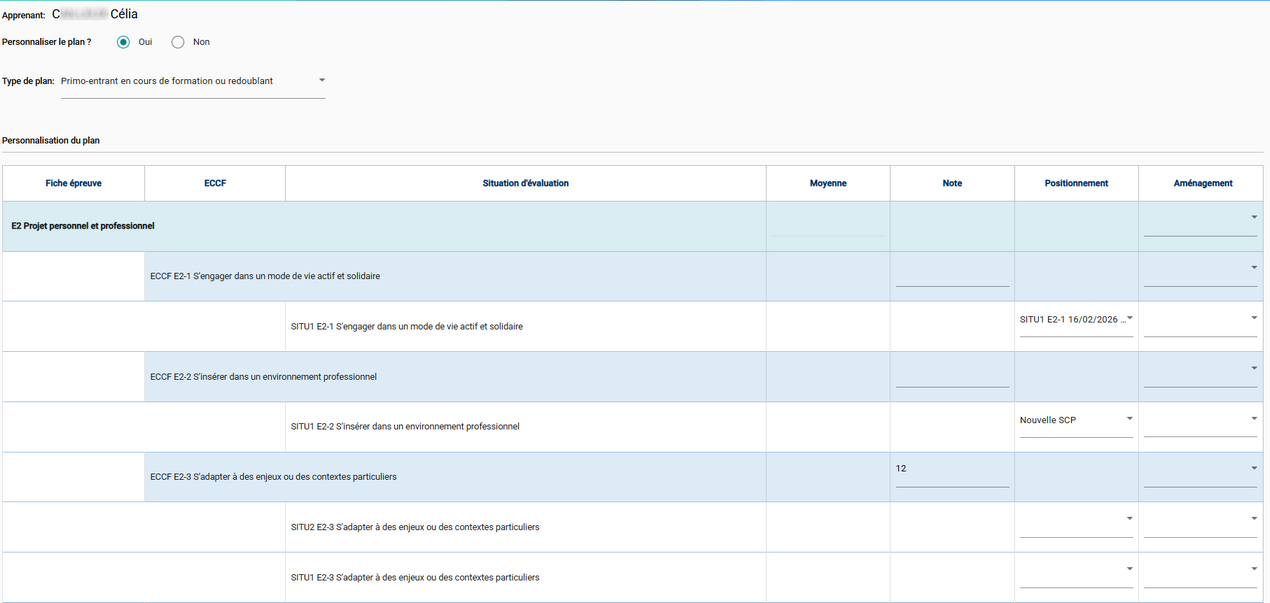Select the "Oui" radio for Personnaliser le plan
Image resolution: width=1270 pixels, height=603 pixels.
point(121,42)
